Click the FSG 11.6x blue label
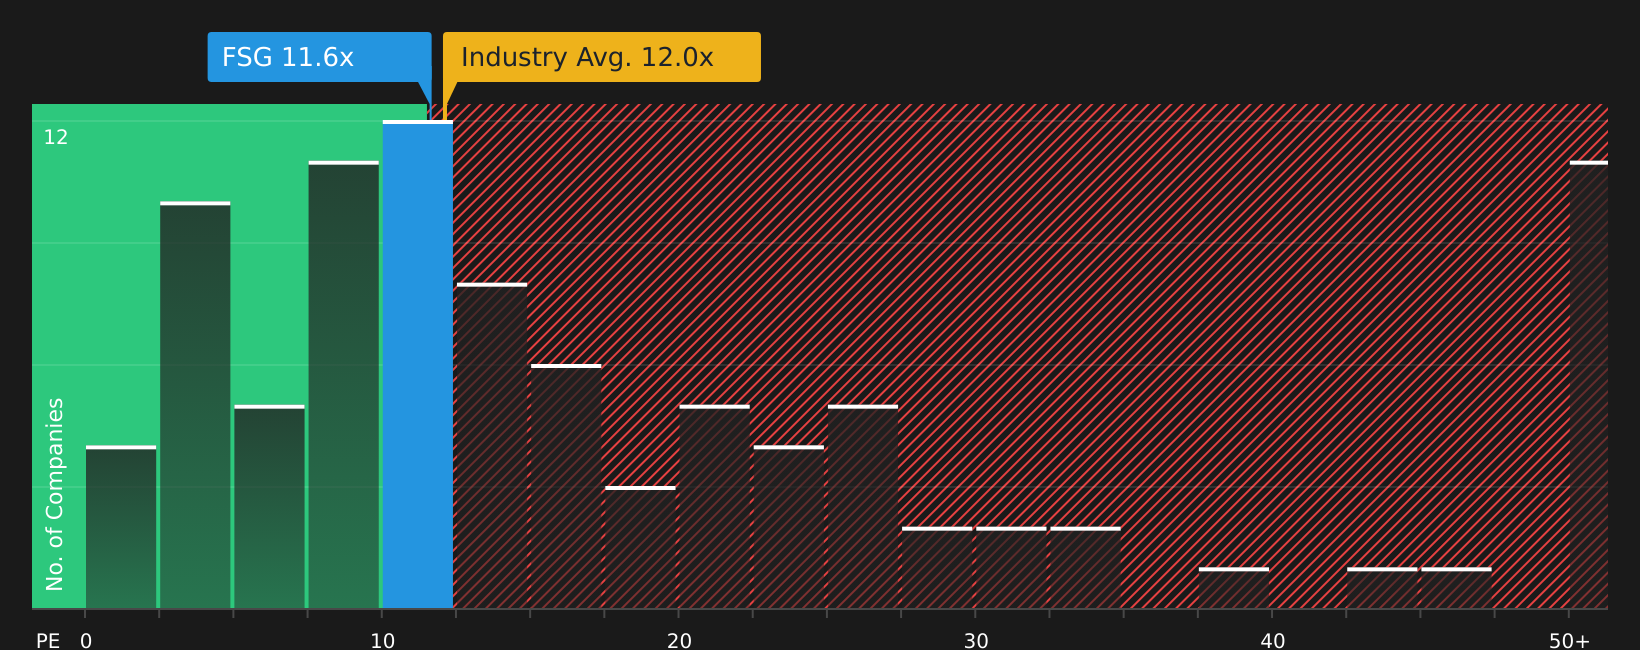 (x=319, y=57)
